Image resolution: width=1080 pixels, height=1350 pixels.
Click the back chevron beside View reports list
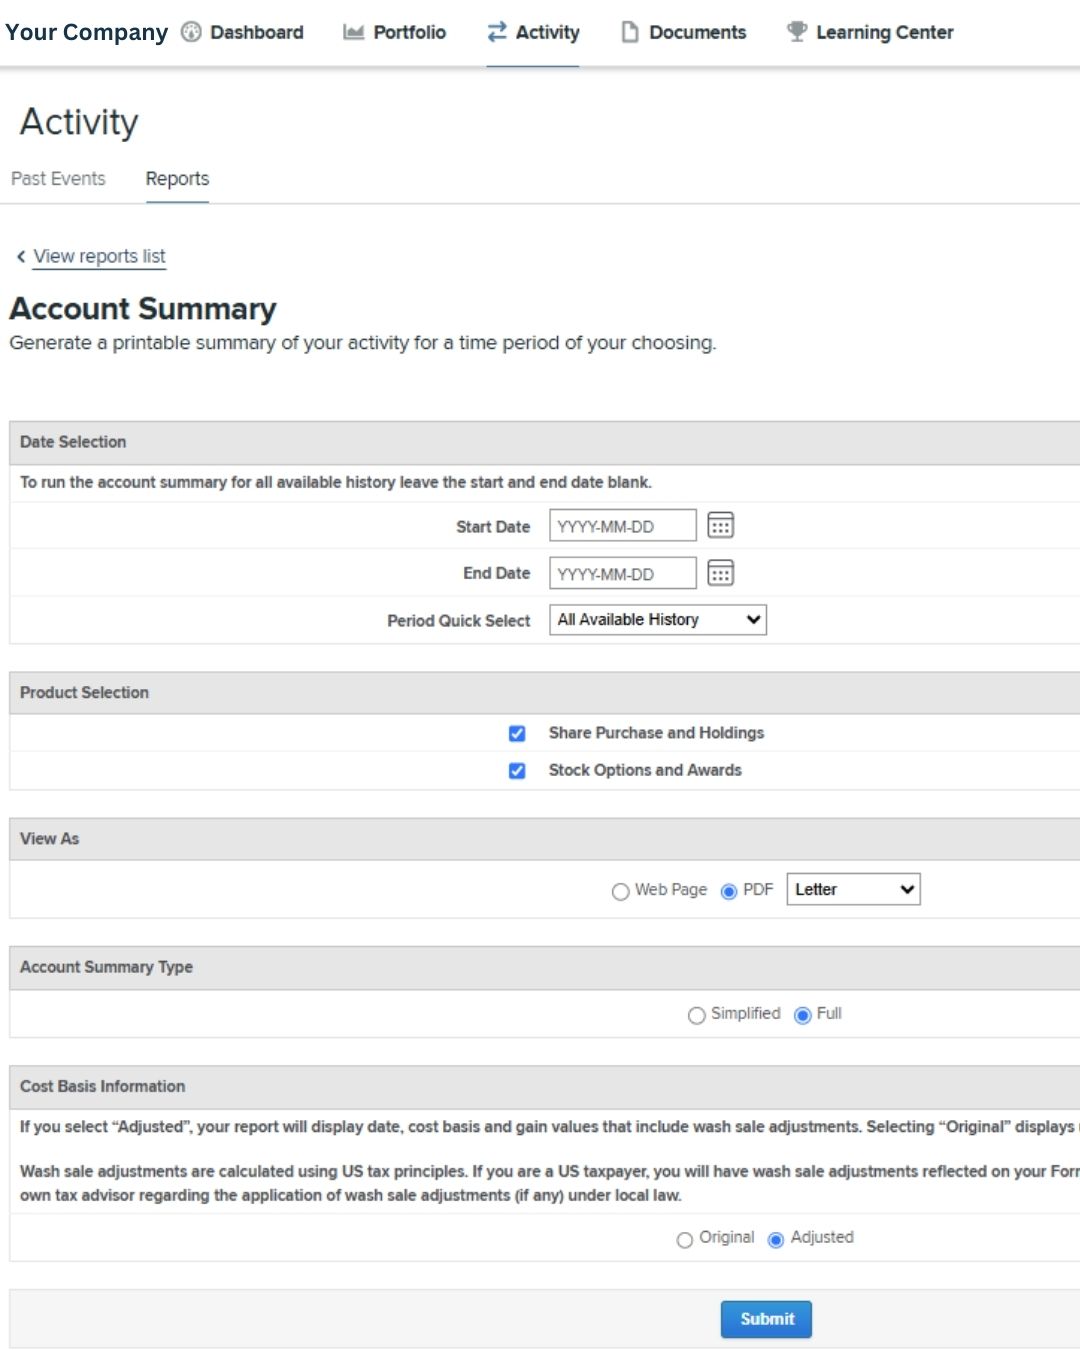pos(21,257)
